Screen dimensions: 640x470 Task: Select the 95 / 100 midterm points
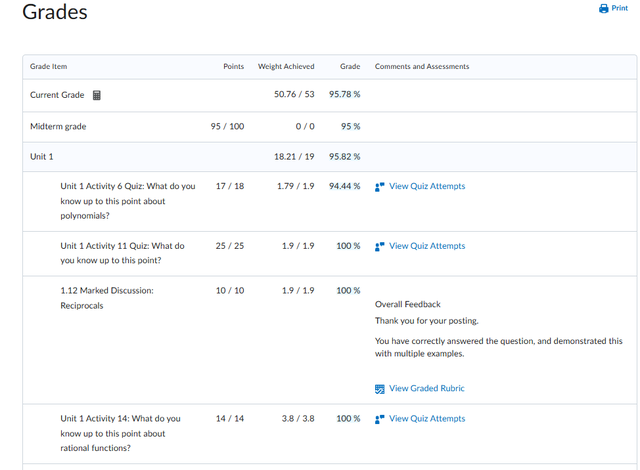point(227,126)
